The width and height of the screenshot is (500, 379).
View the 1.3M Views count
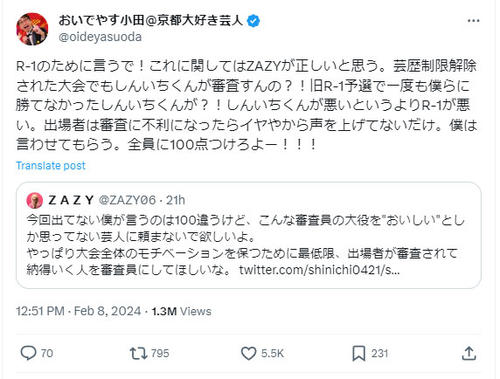(182, 311)
